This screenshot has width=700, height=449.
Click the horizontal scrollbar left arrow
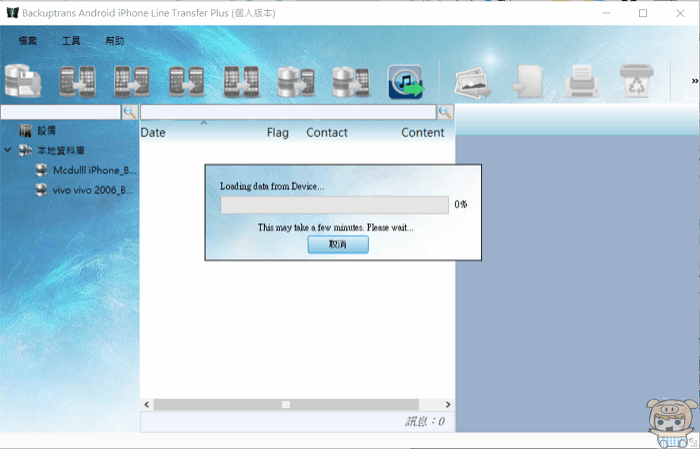pos(146,404)
